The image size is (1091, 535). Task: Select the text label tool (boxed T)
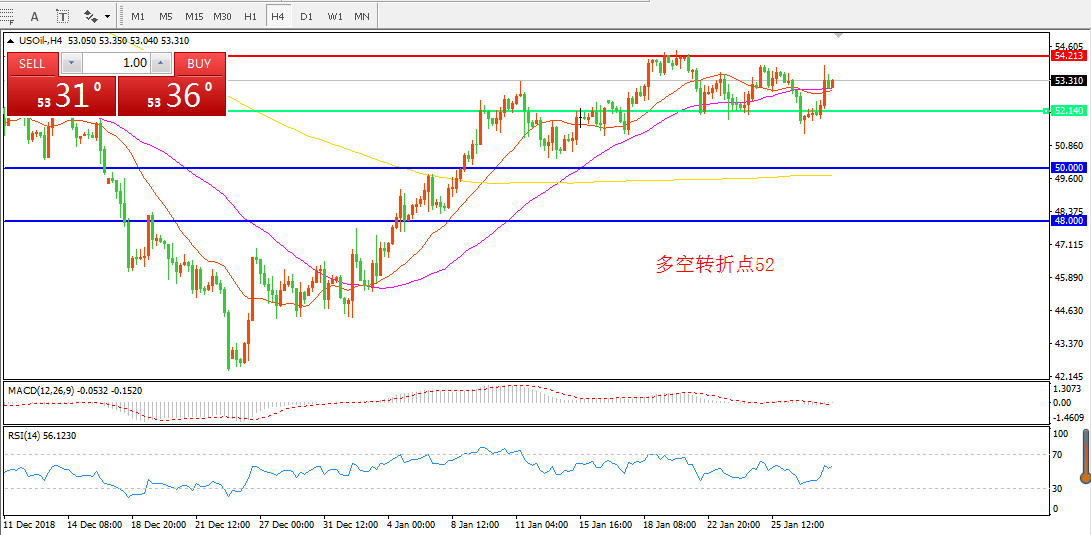pos(63,16)
